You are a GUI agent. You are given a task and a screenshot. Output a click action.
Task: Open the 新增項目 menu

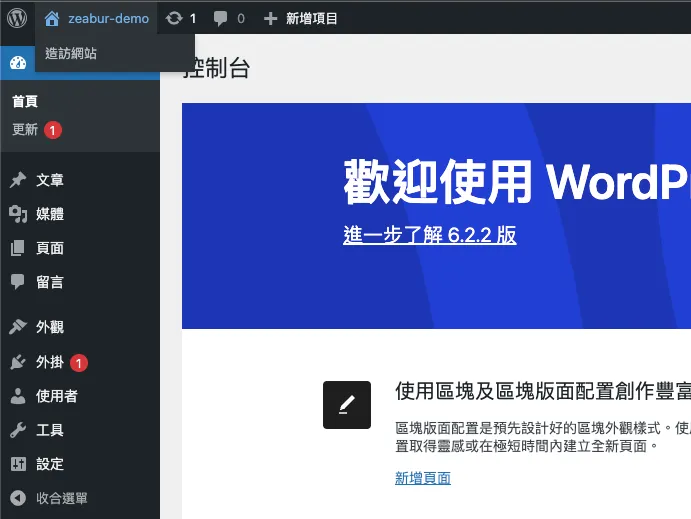click(x=312, y=19)
